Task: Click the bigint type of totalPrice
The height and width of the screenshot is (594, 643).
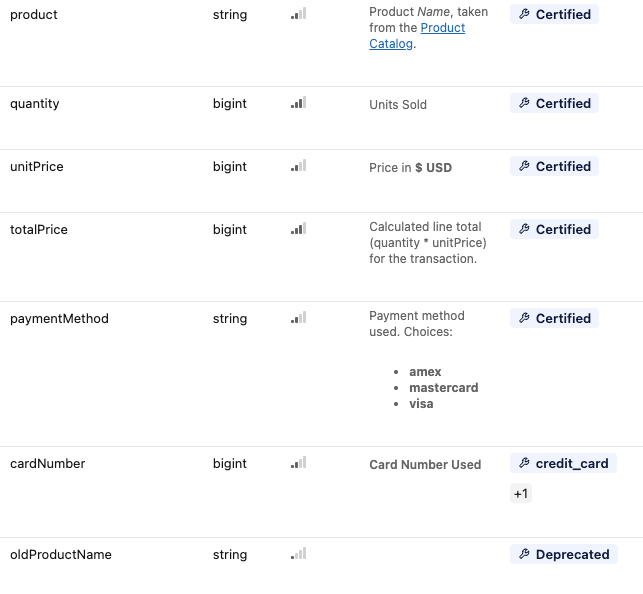Action: point(230,230)
